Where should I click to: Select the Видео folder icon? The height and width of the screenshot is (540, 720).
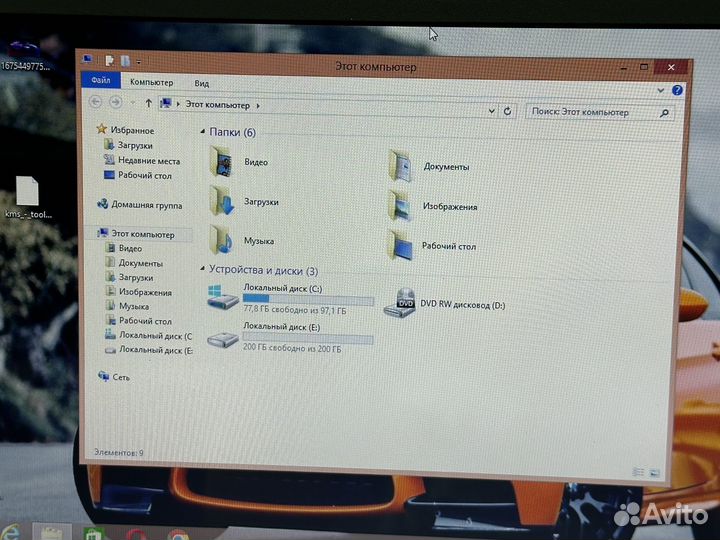(x=221, y=161)
